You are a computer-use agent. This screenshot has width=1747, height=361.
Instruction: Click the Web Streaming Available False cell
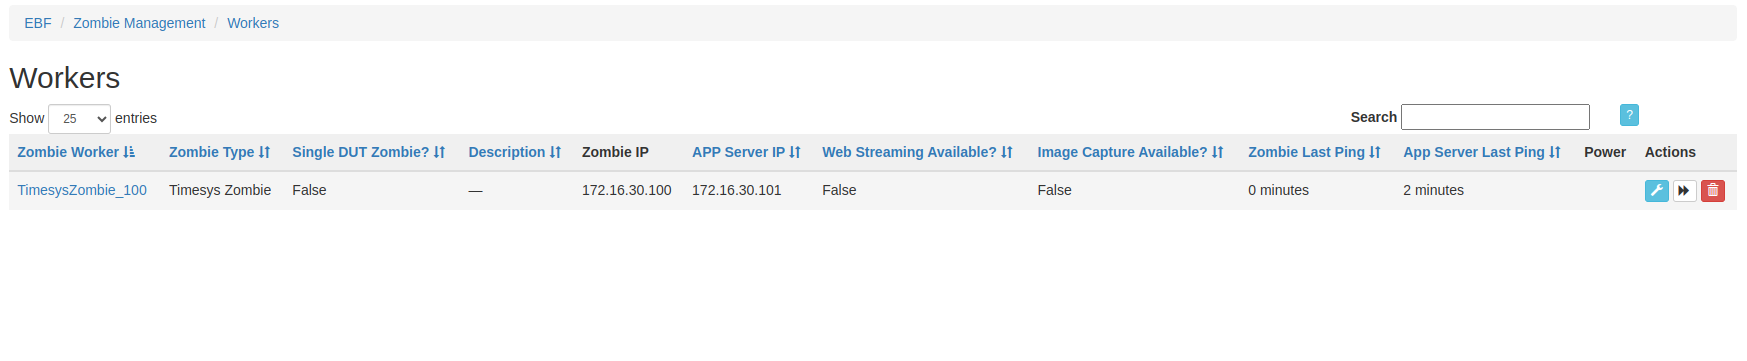839,190
